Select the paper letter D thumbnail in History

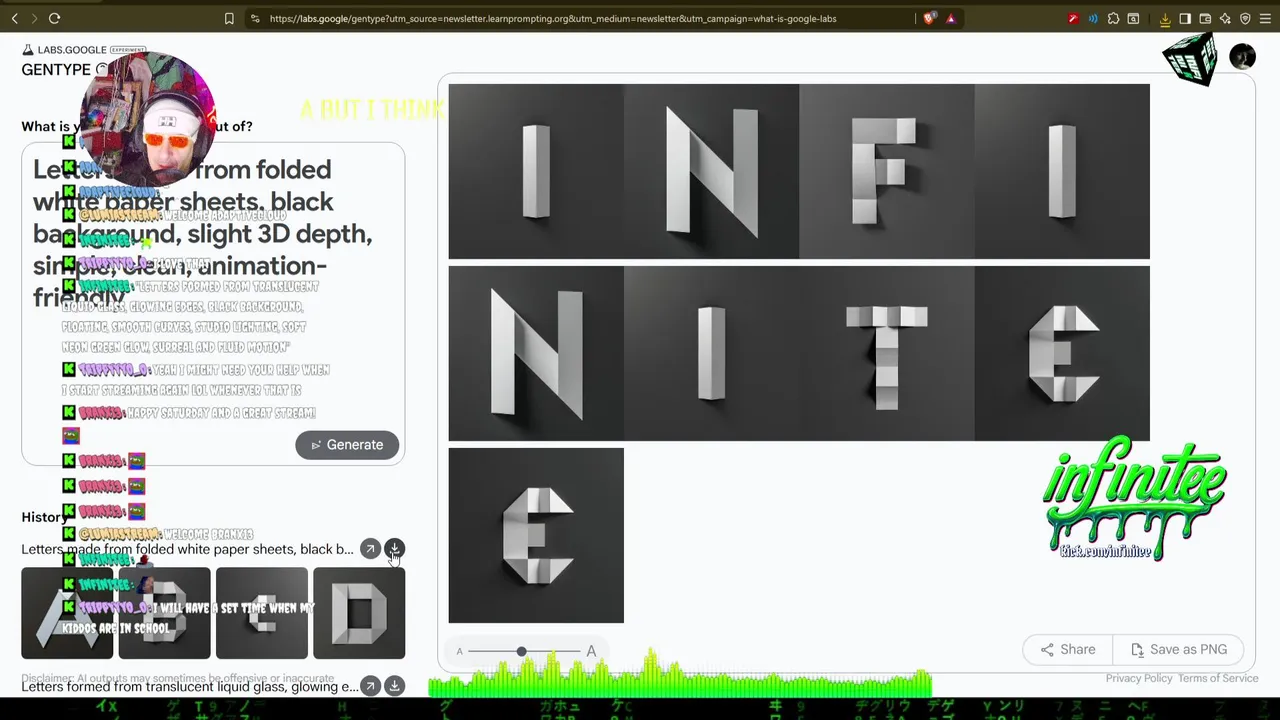click(x=359, y=613)
